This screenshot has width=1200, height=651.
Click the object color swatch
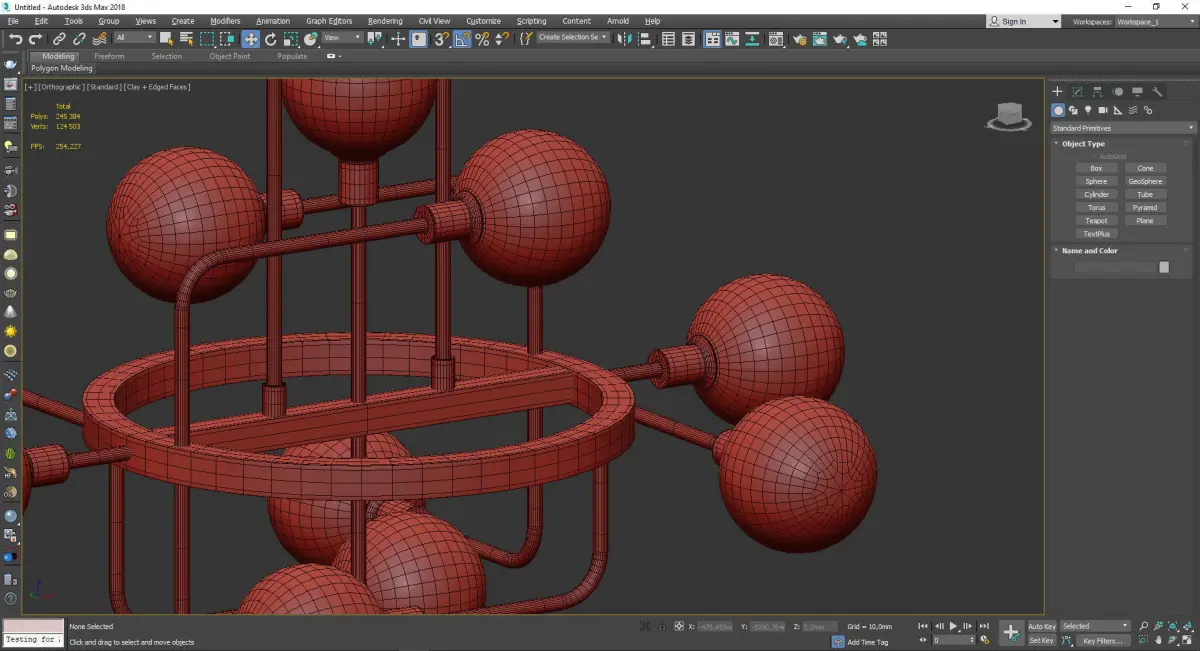pyautogui.click(x=1164, y=267)
